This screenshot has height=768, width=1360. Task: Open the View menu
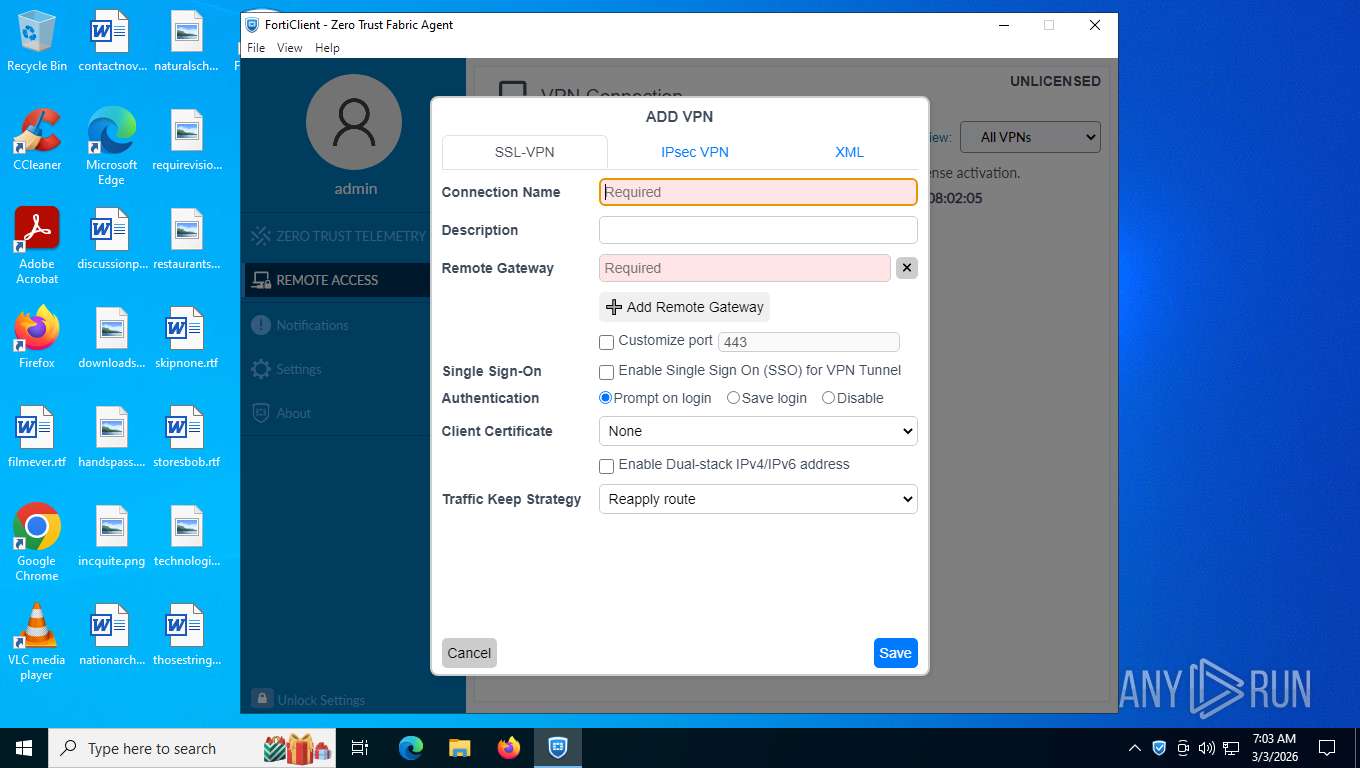[289, 47]
